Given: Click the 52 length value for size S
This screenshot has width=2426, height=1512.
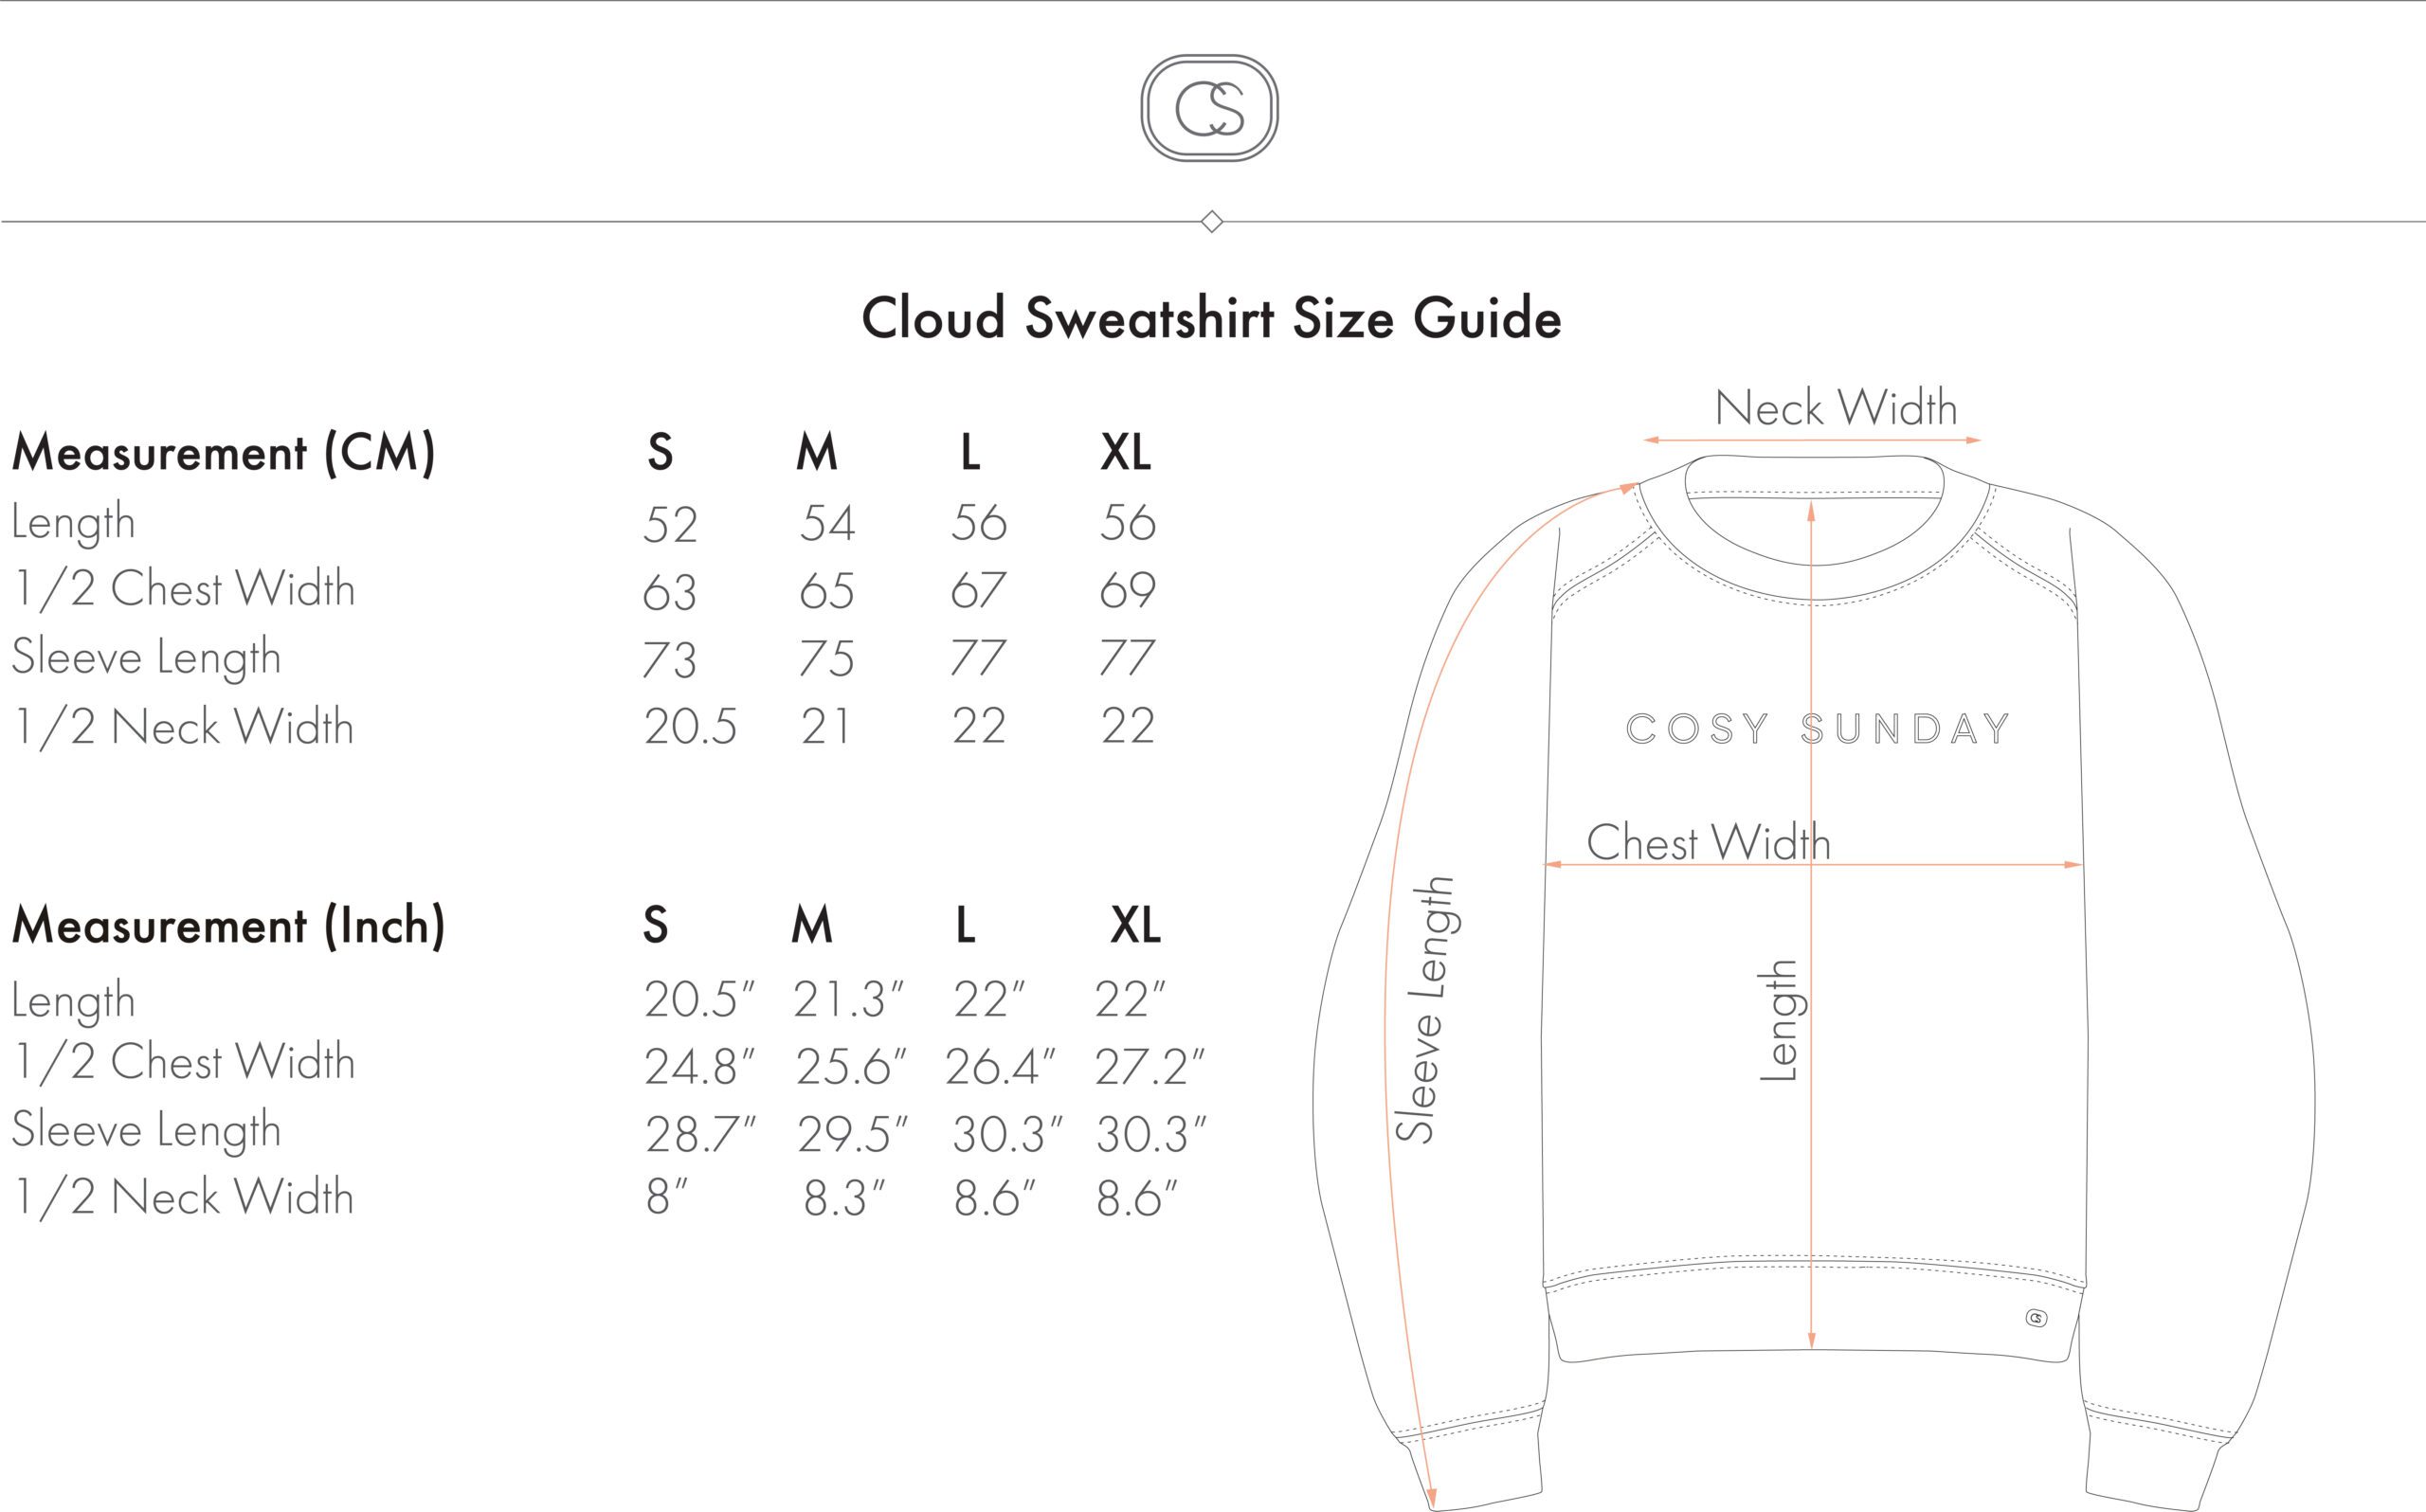Looking at the screenshot, I should tap(669, 525).
